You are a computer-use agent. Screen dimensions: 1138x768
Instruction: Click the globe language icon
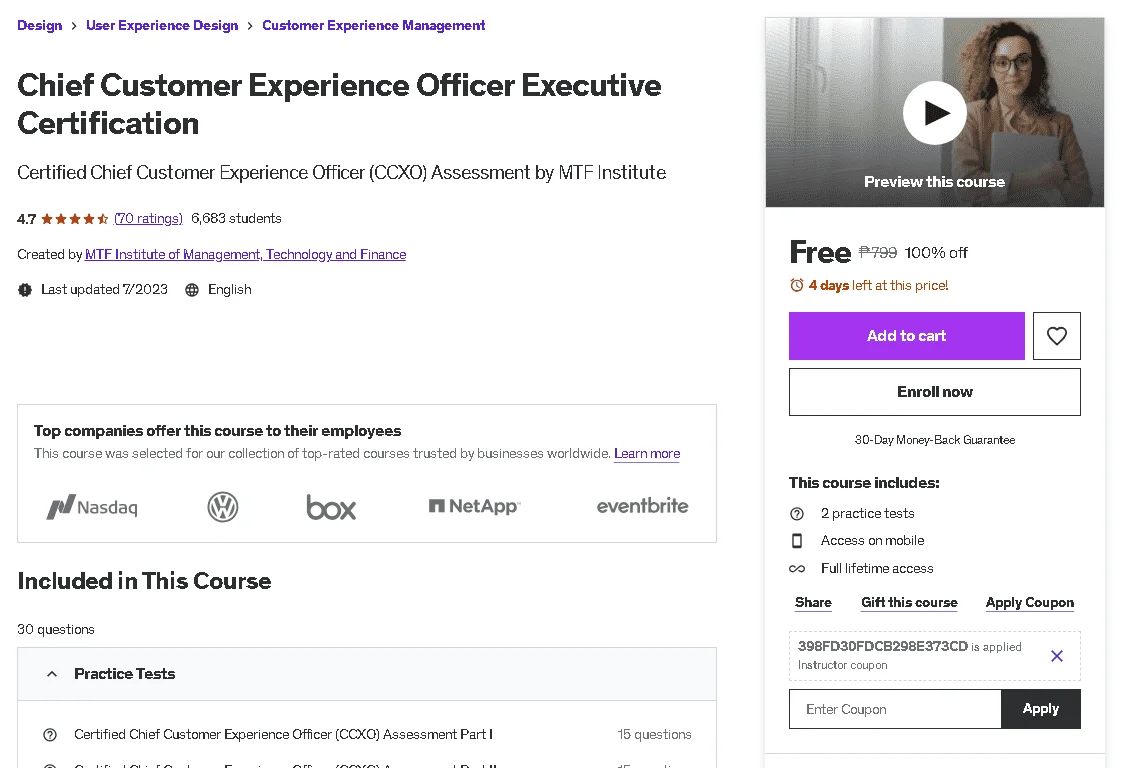tap(192, 290)
